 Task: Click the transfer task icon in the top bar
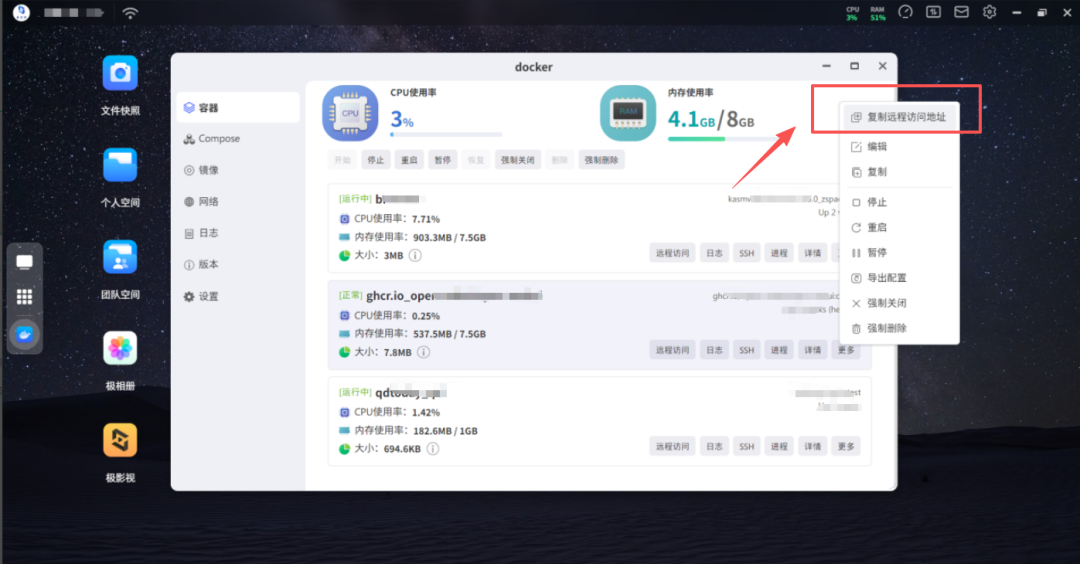point(933,12)
